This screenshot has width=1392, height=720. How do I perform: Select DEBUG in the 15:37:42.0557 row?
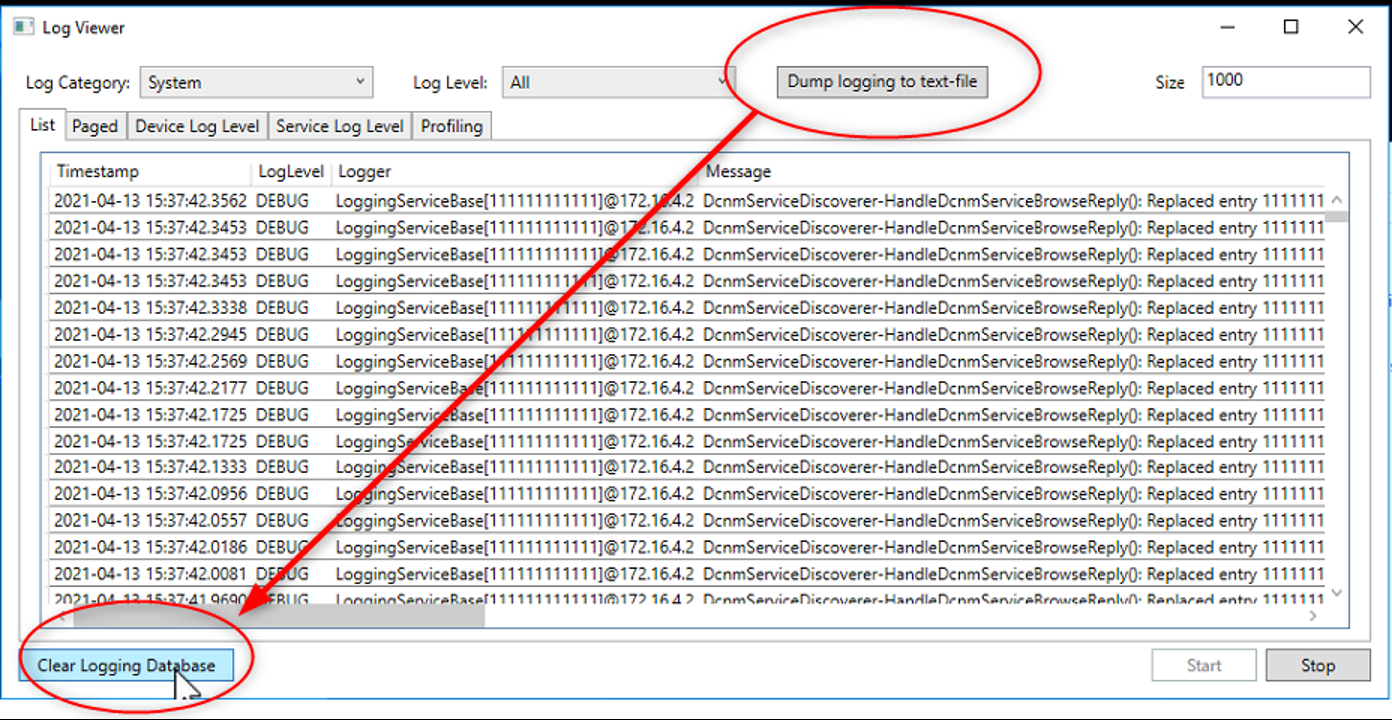click(283, 521)
